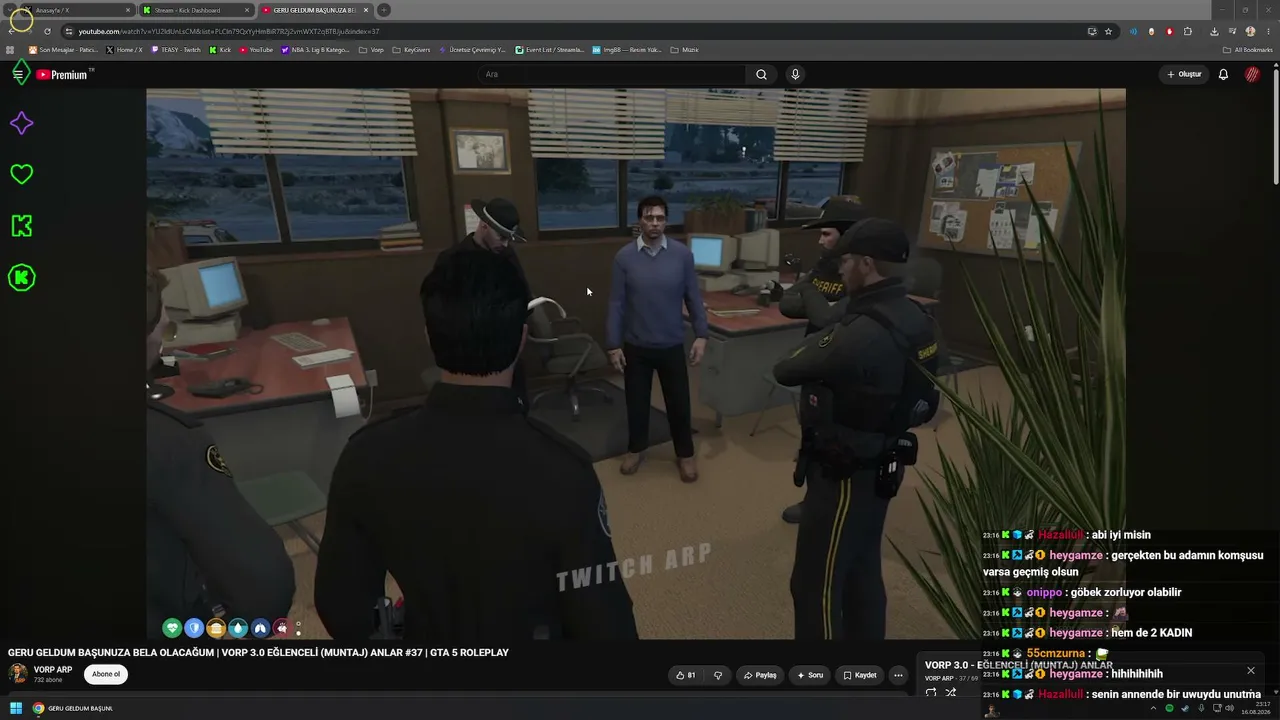Click the circular Kick badge icon
Image resolution: width=1280 pixels, height=720 pixels.
pyautogui.click(x=21, y=278)
